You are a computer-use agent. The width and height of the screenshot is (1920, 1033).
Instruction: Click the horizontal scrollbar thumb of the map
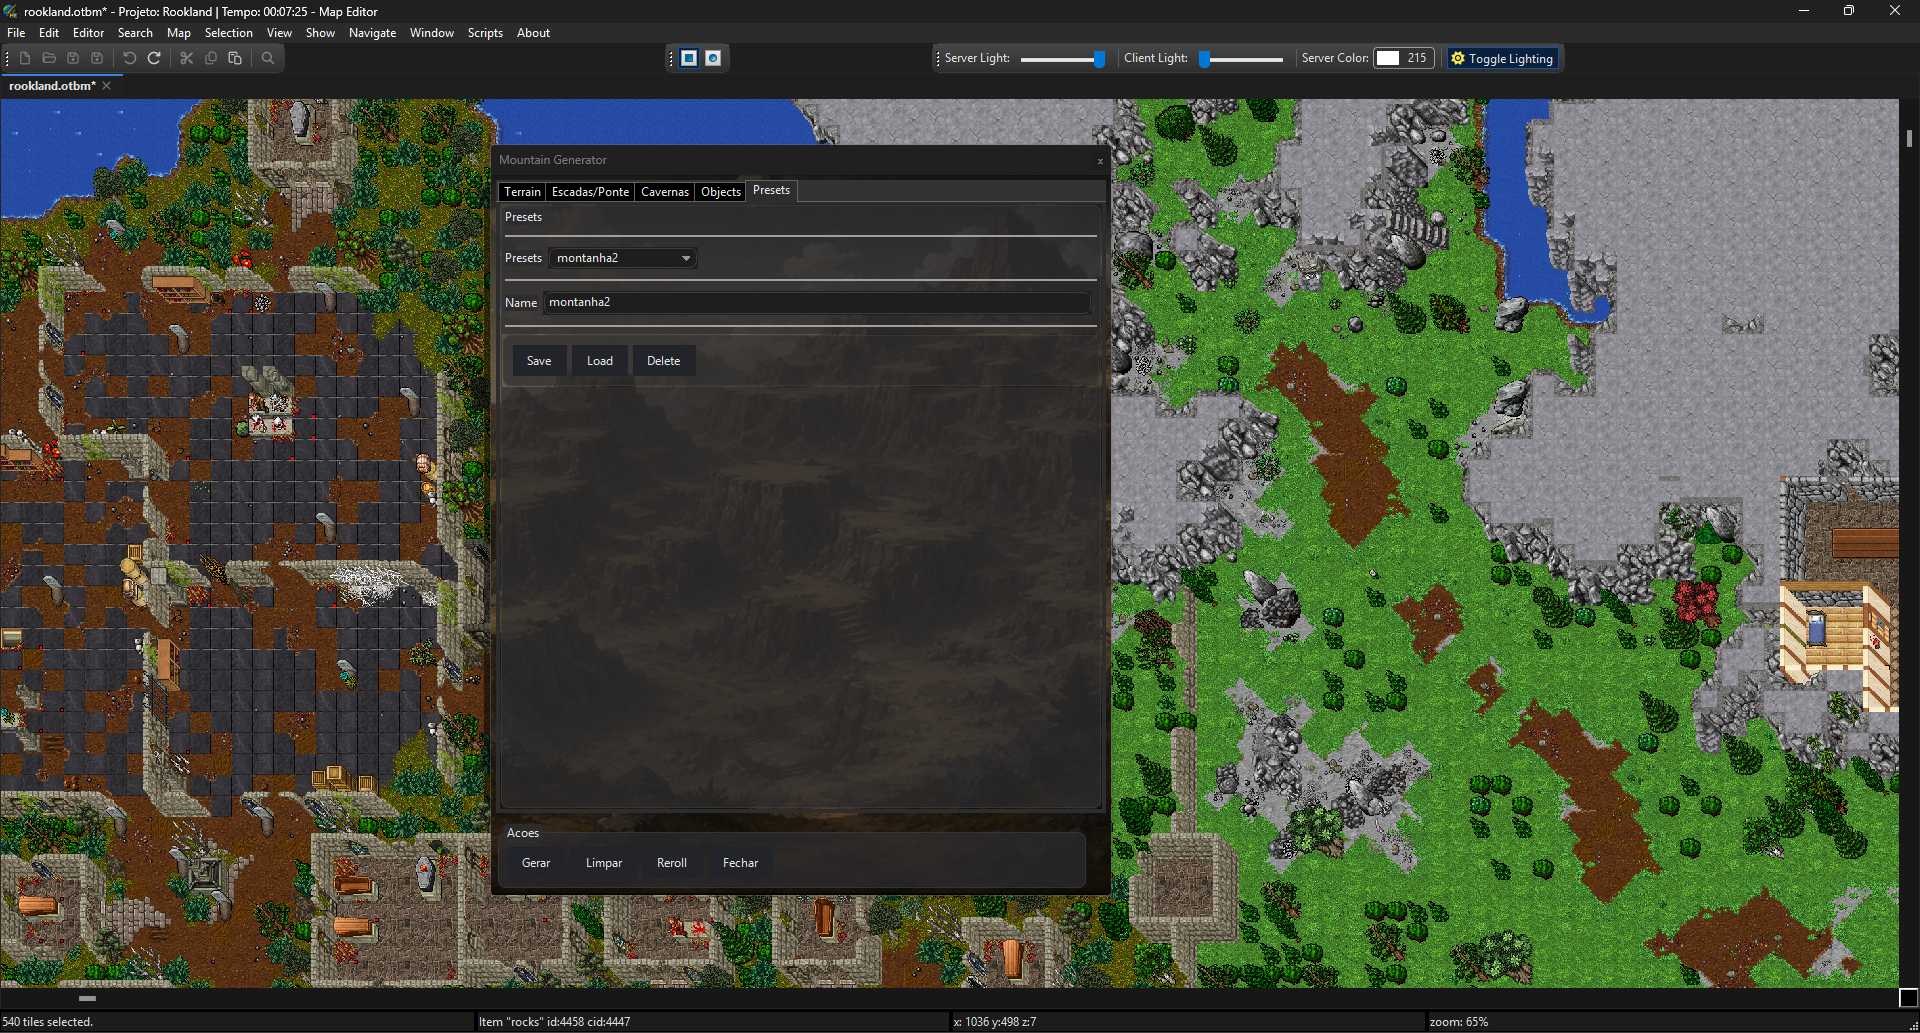click(x=88, y=998)
